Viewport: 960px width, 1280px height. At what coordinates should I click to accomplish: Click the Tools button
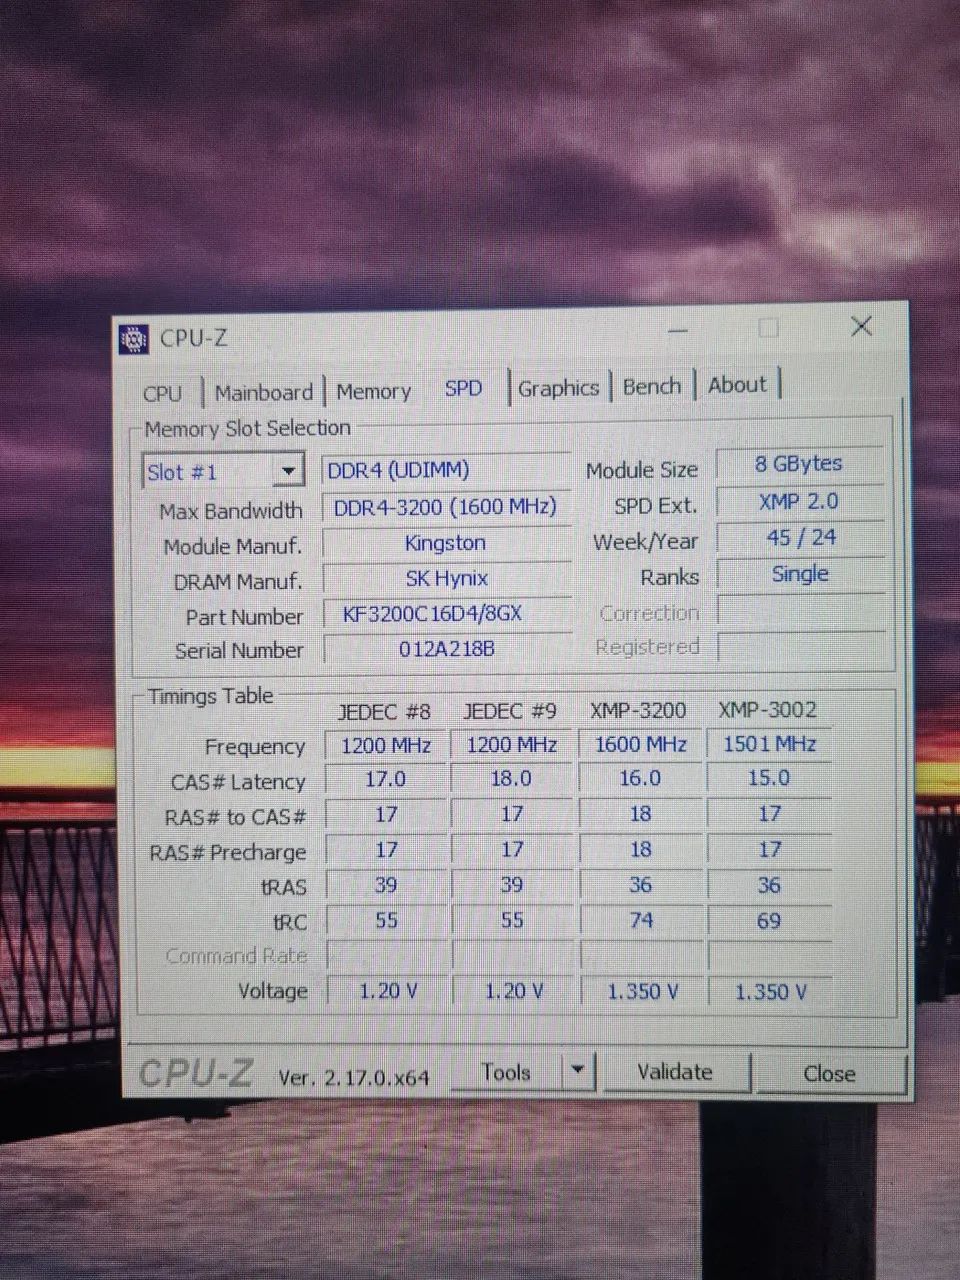pyautogui.click(x=506, y=1071)
